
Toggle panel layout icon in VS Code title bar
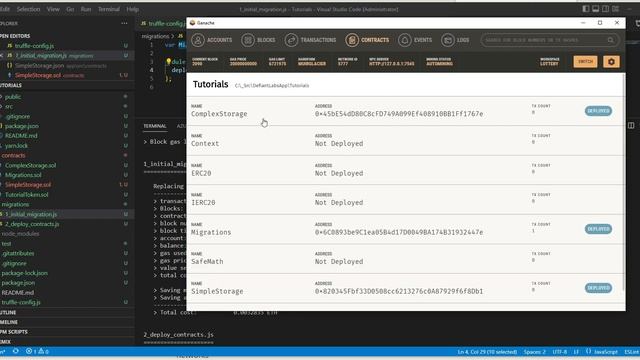596,9
